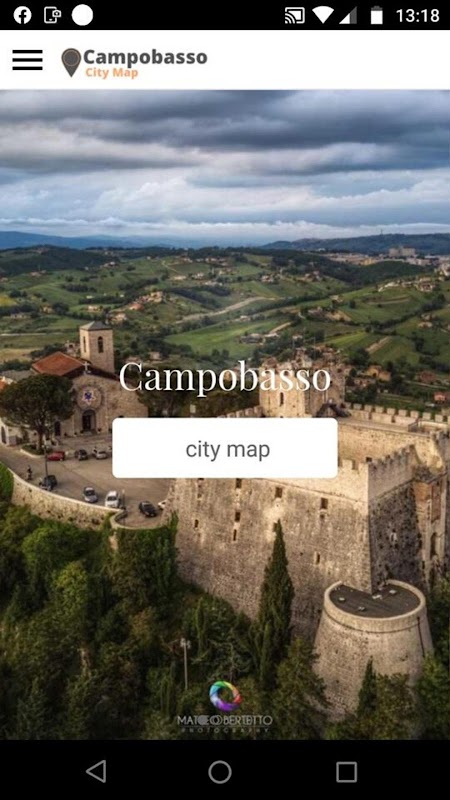Open the Facebook notification icon in status bar
The image size is (450, 800).
click(22, 15)
